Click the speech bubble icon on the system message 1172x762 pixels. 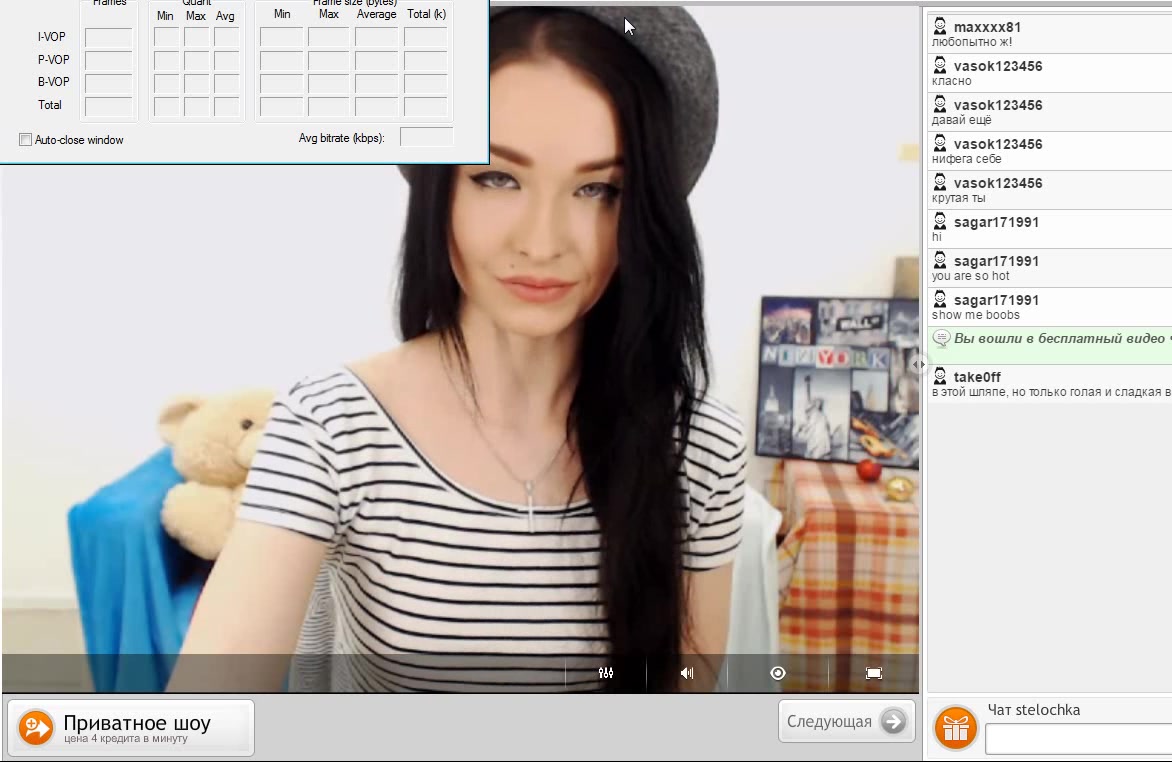click(941, 338)
